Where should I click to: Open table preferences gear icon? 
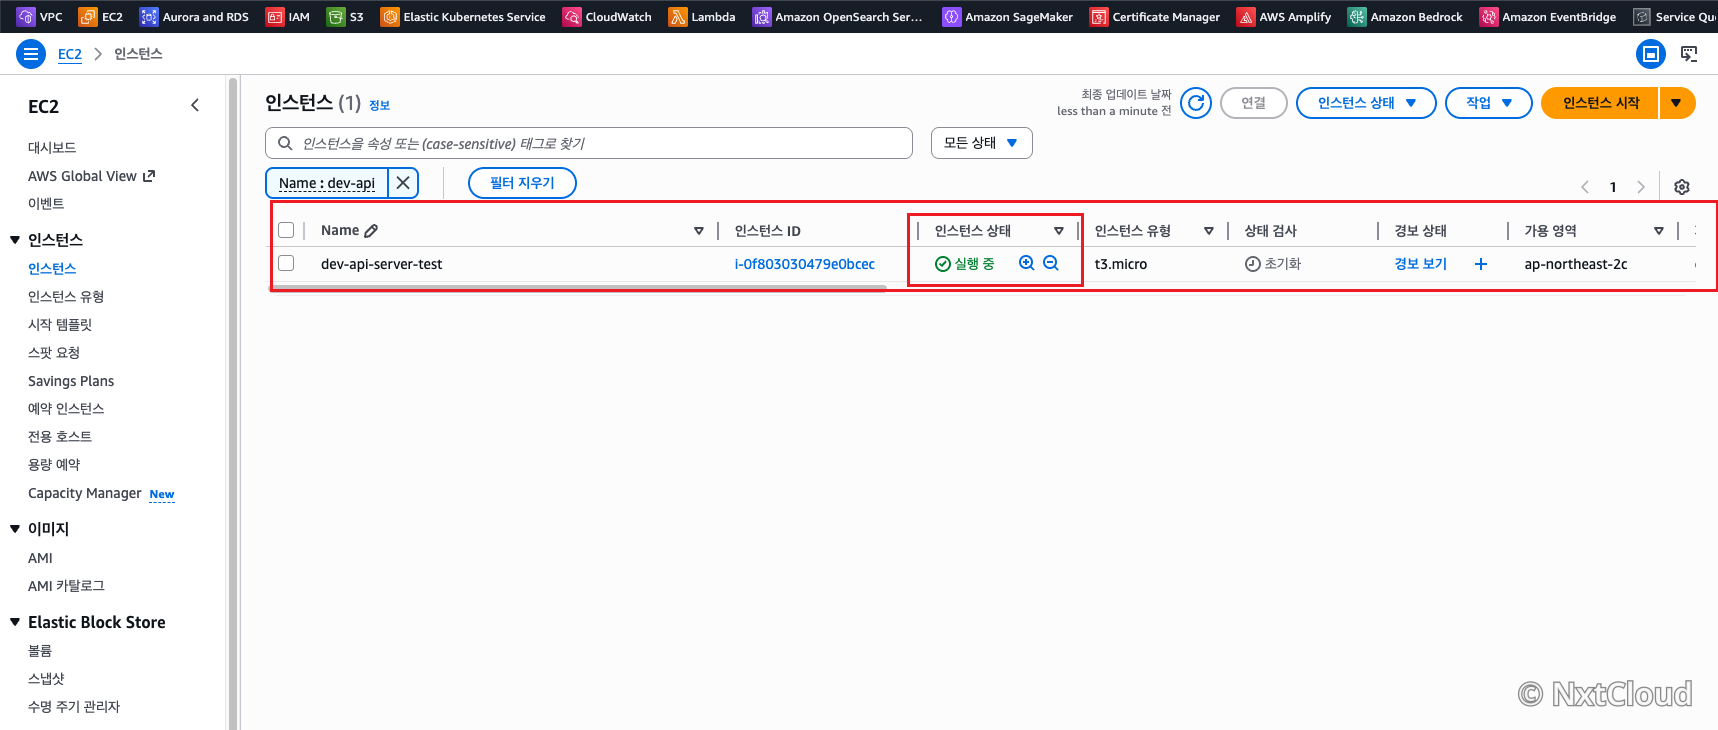click(1682, 187)
